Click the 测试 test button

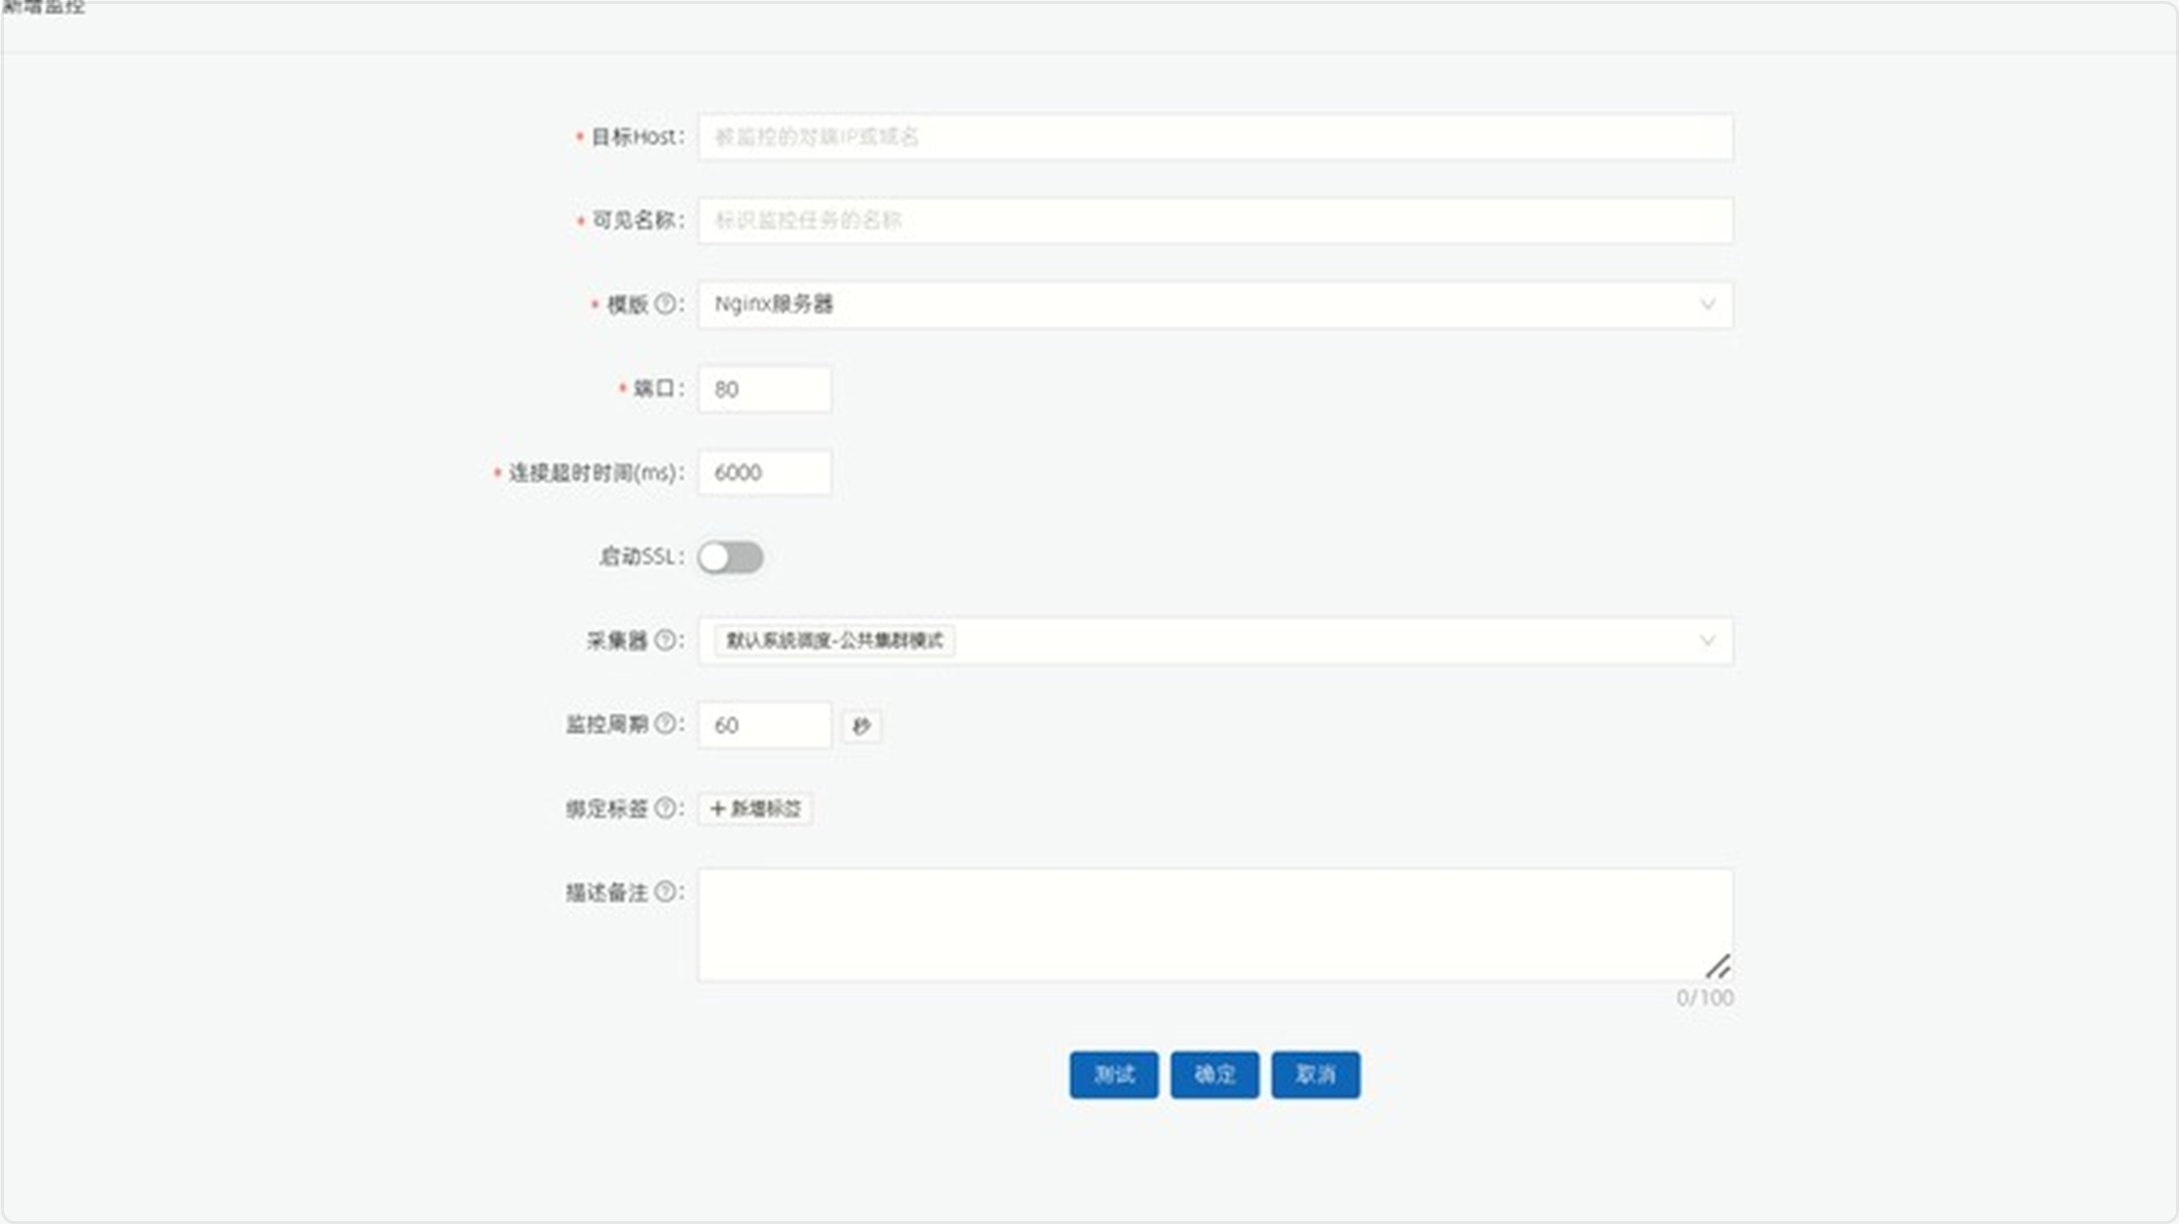pos(1114,1075)
